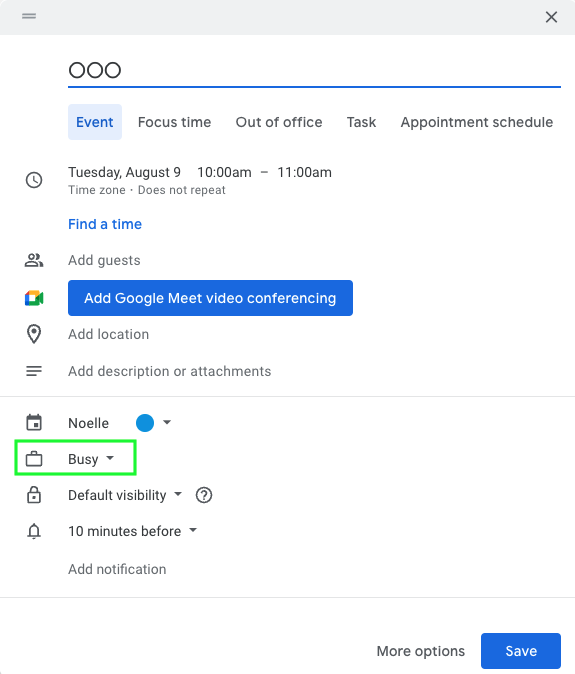This screenshot has width=575, height=674.
Task: Expand the Default visibility dropdown
Action: point(125,495)
